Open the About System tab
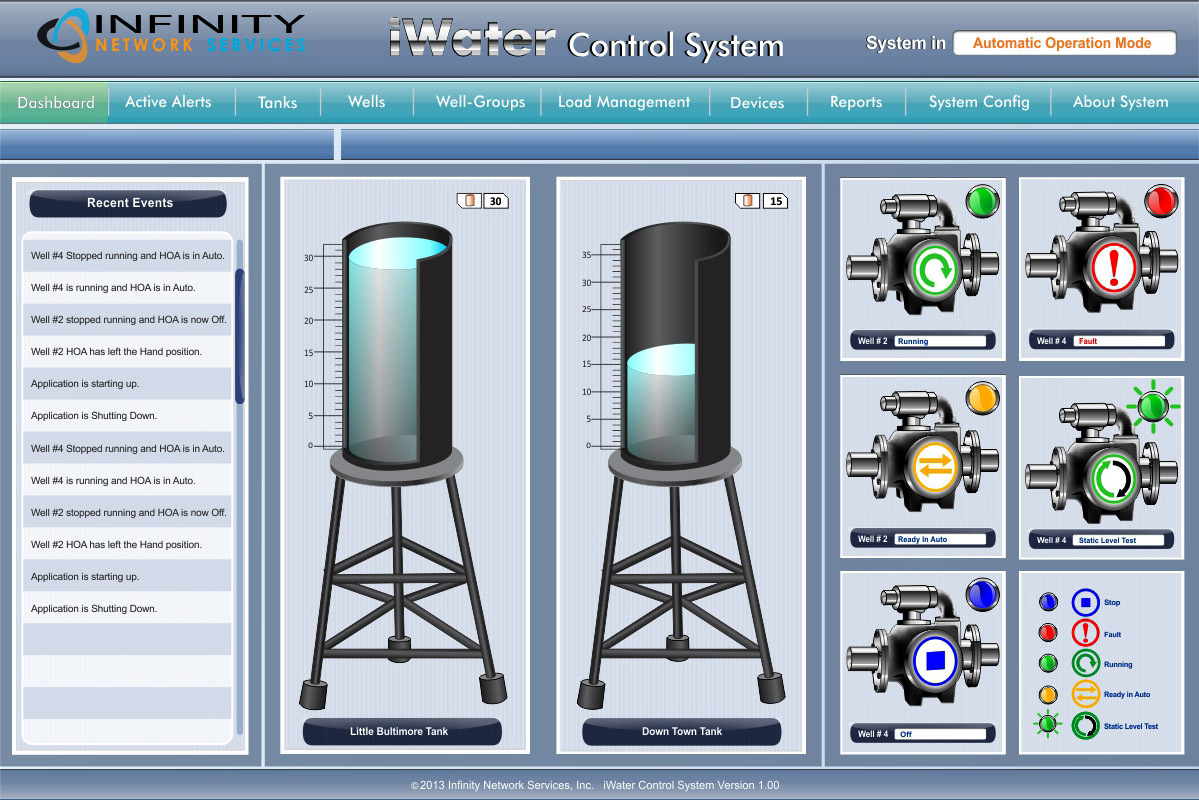The image size is (1199, 800). 1120,102
